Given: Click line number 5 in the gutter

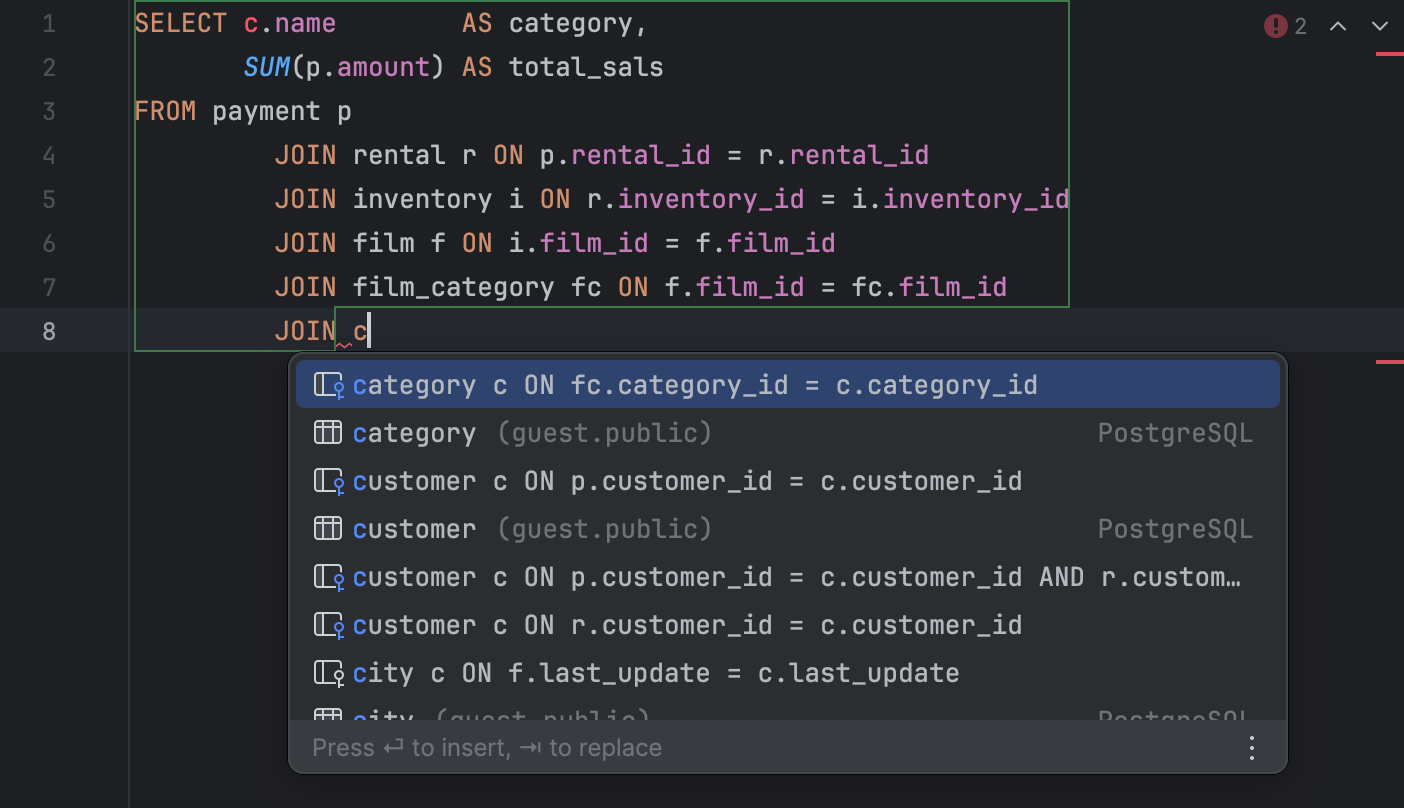Looking at the screenshot, I should coord(48,199).
